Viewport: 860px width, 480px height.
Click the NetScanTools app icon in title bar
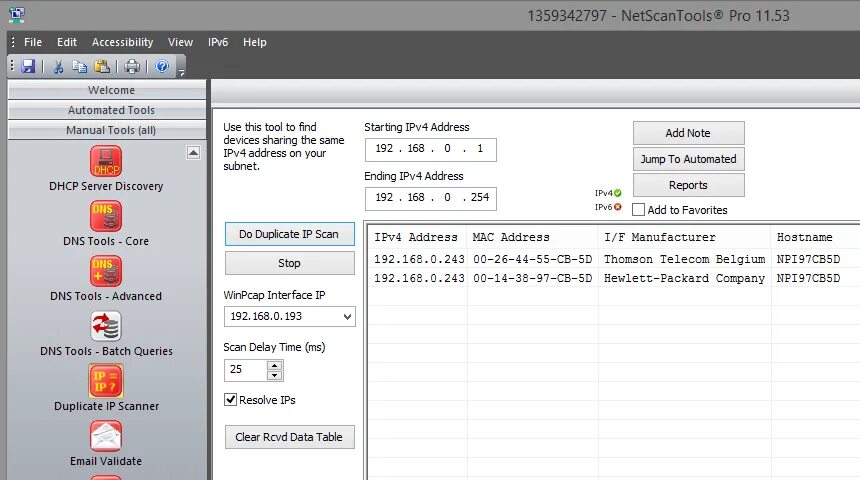pyautogui.click(x=16, y=15)
